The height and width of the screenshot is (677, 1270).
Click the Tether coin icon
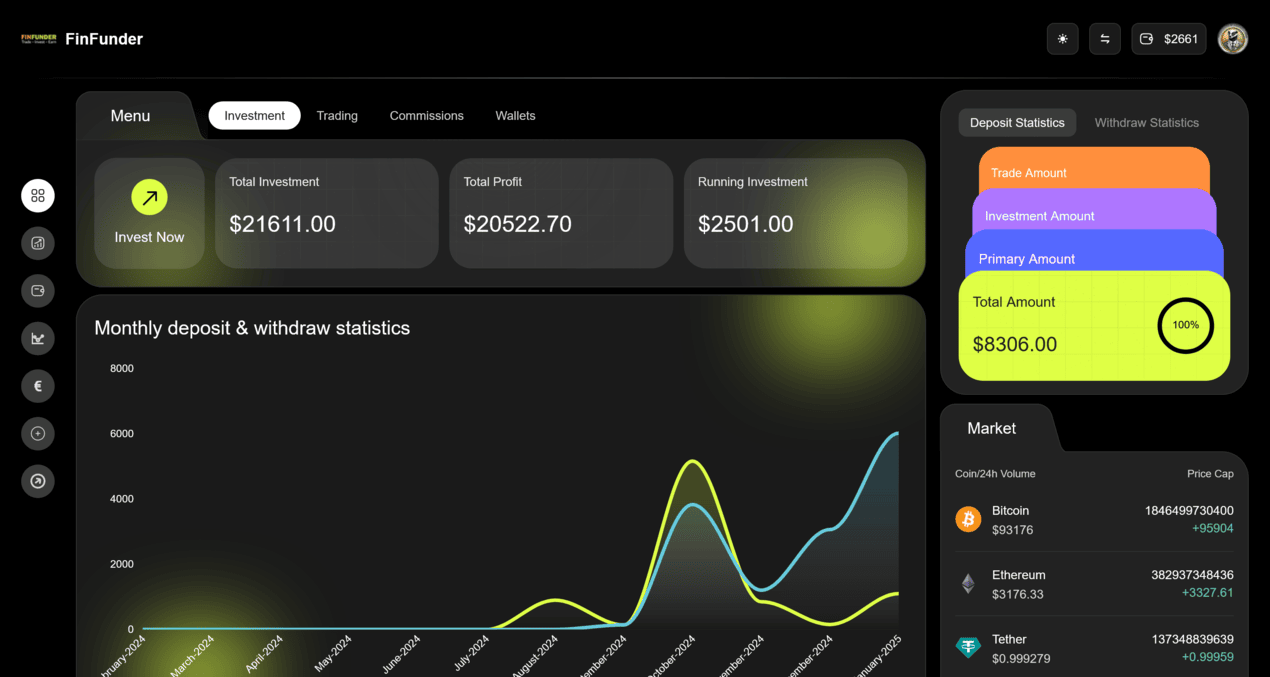(968, 648)
